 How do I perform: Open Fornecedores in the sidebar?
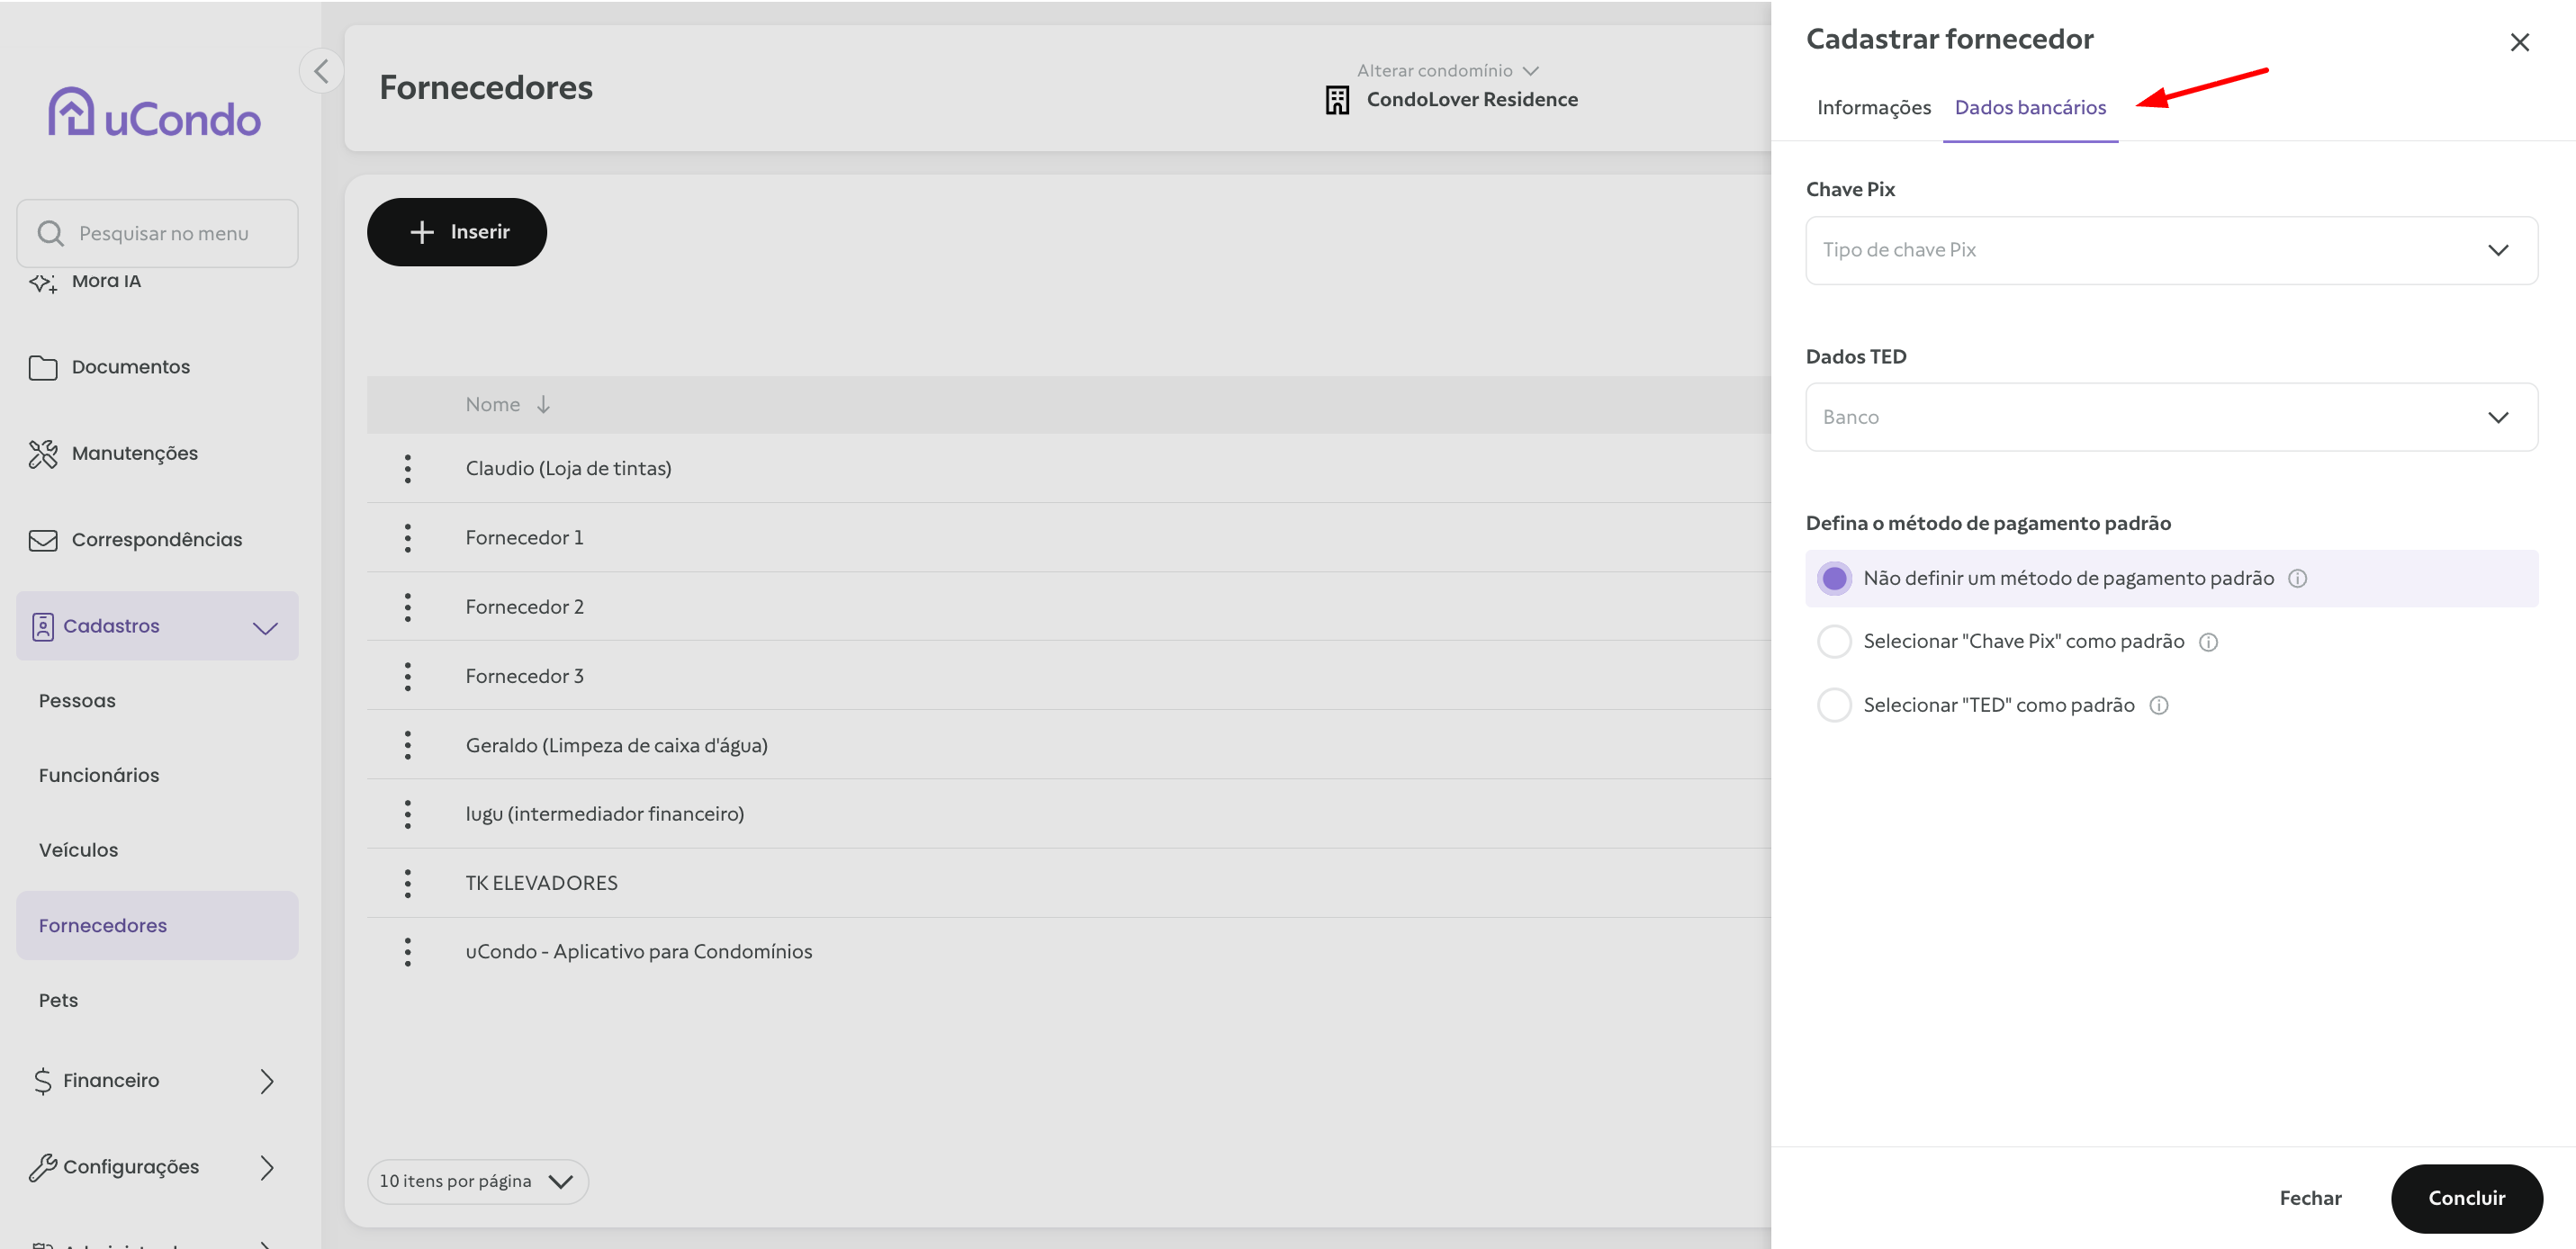click(x=157, y=925)
